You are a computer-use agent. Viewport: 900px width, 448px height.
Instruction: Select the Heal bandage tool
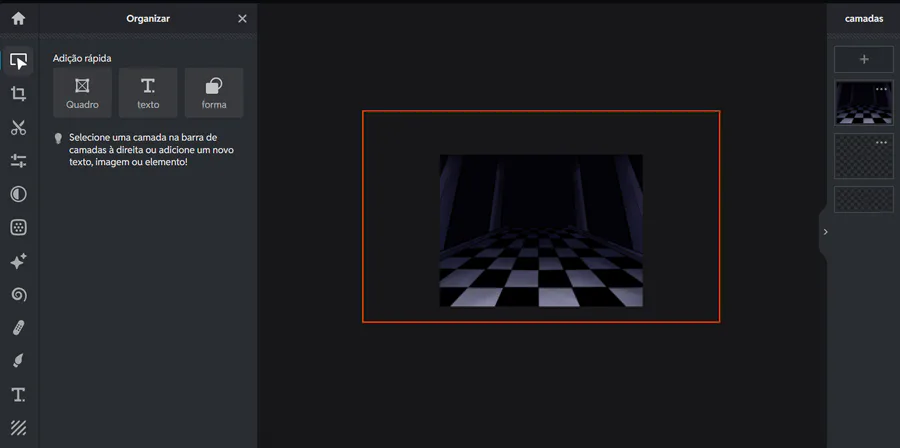(x=18, y=328)
